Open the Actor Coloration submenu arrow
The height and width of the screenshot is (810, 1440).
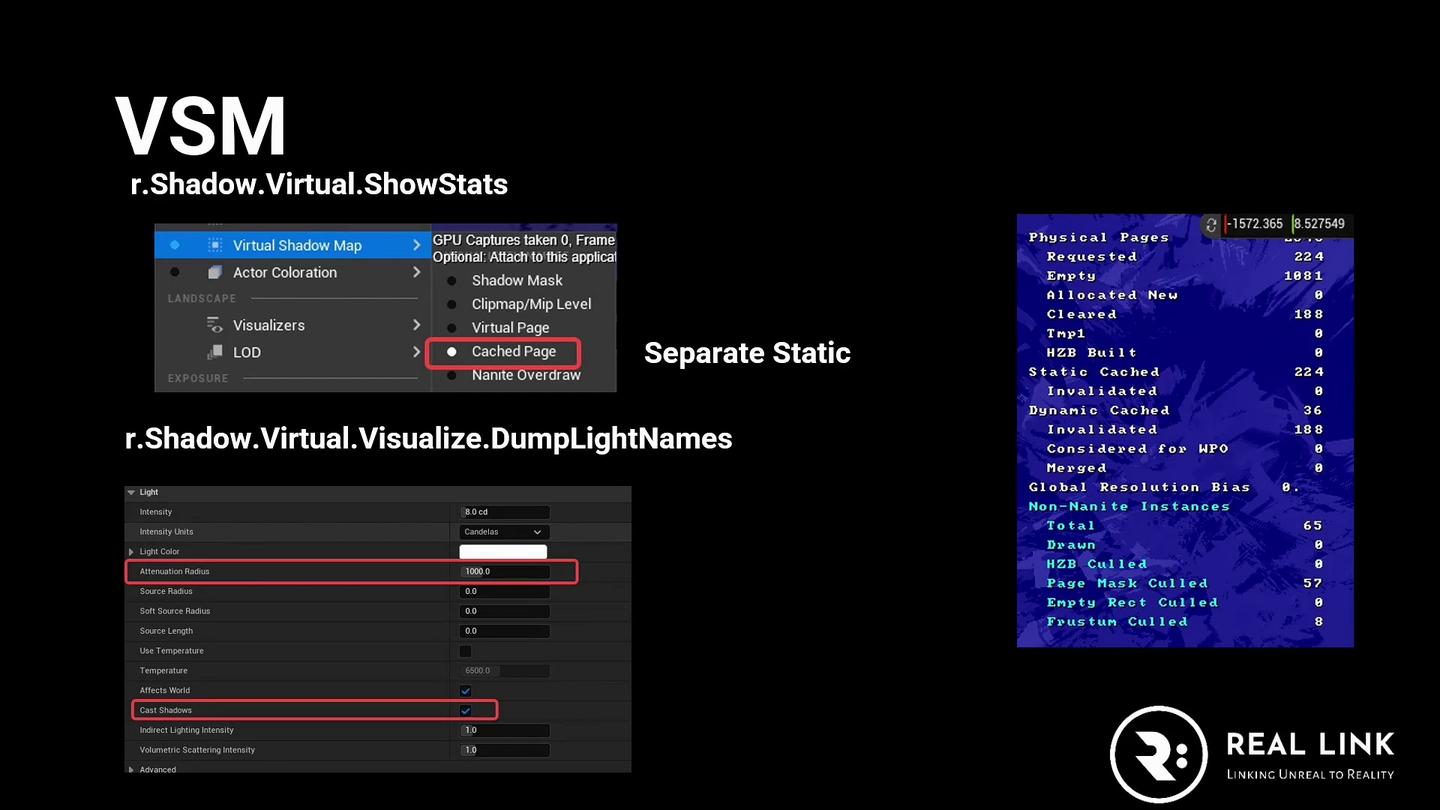tap(417, 272)
